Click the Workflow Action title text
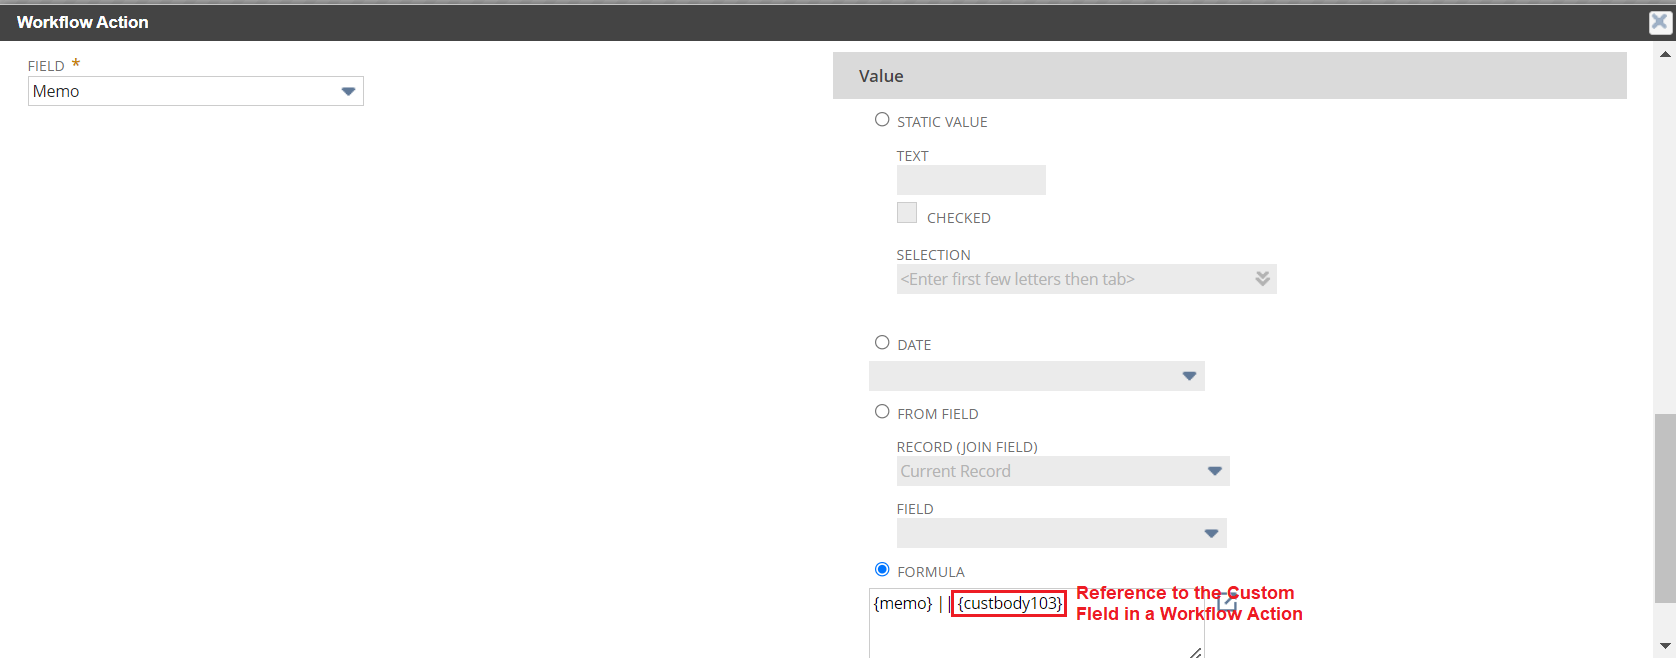 pos(83,22)
